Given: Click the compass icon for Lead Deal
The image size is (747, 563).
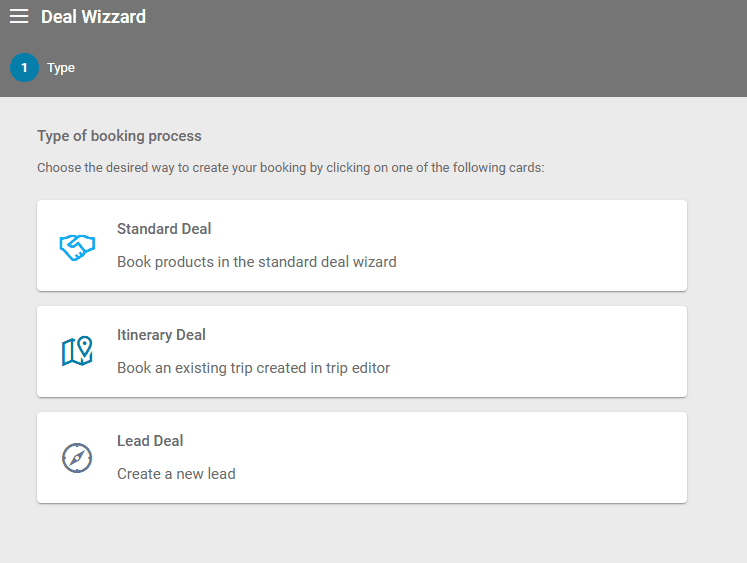Looking at the screenshot, I should point(77,458).
